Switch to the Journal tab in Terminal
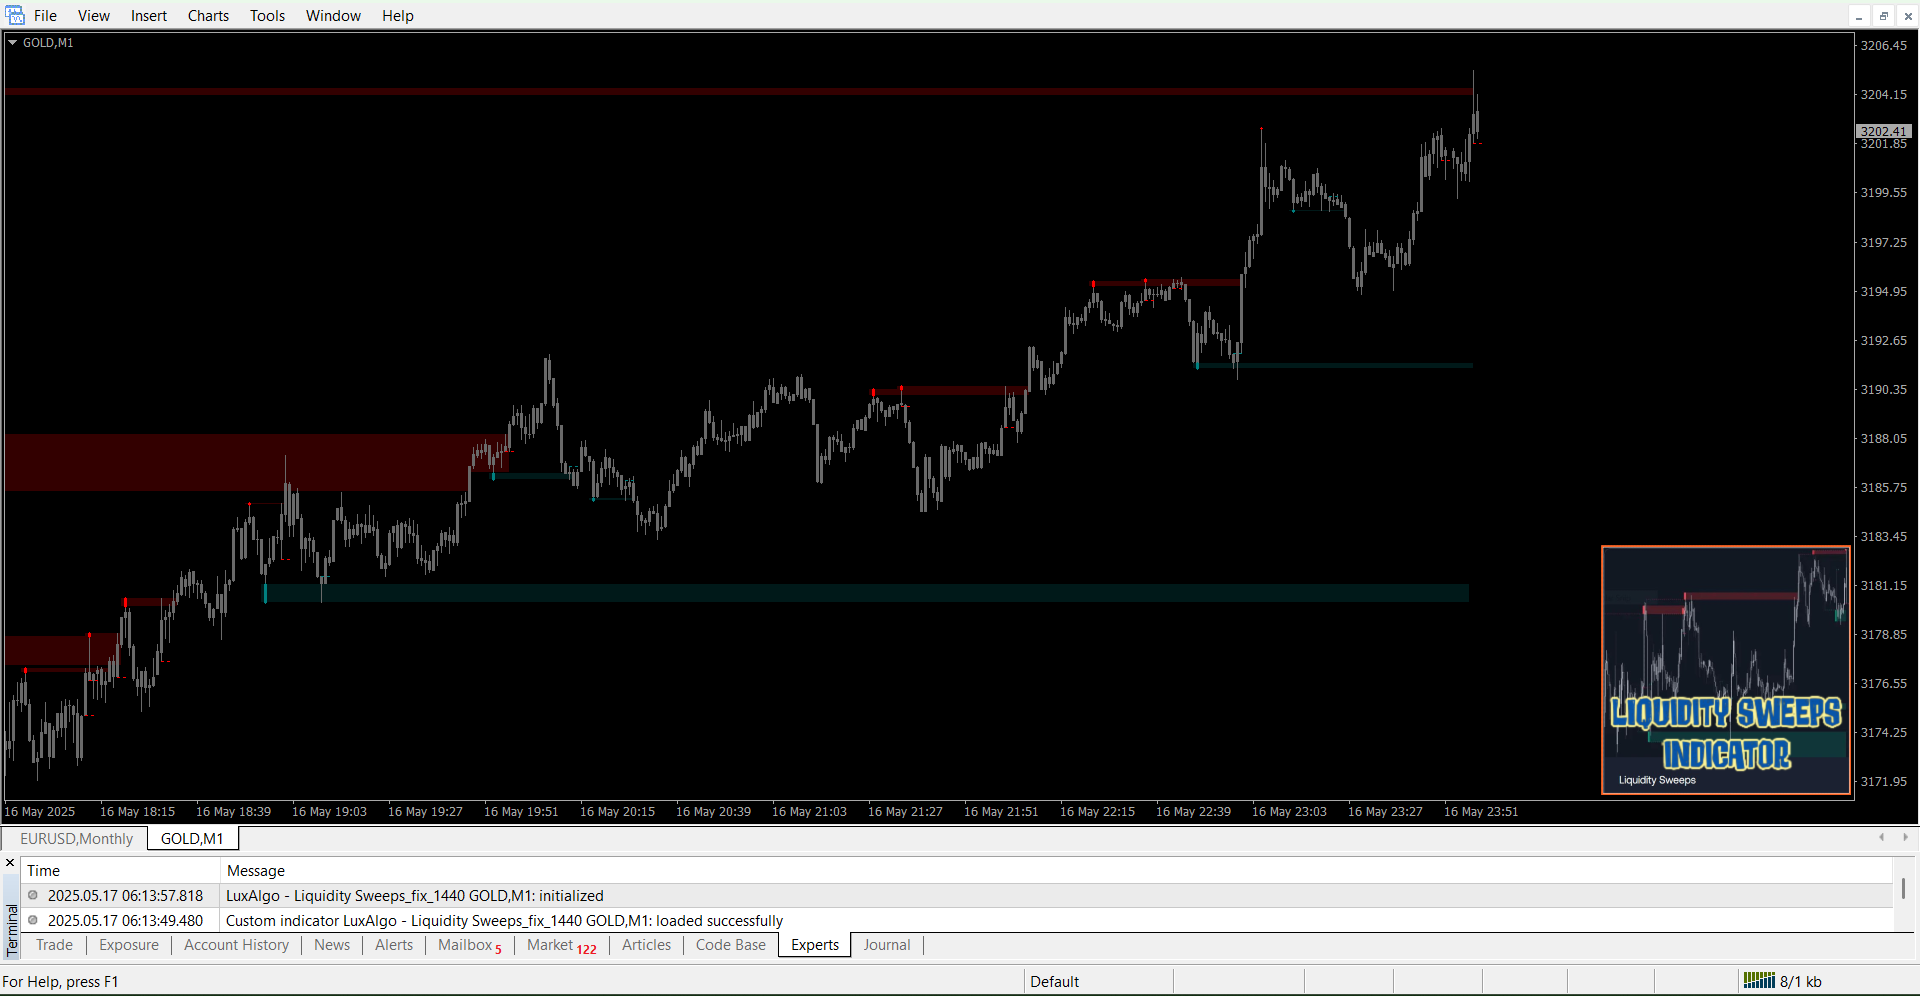1920x996 pixels. point(886,945)
